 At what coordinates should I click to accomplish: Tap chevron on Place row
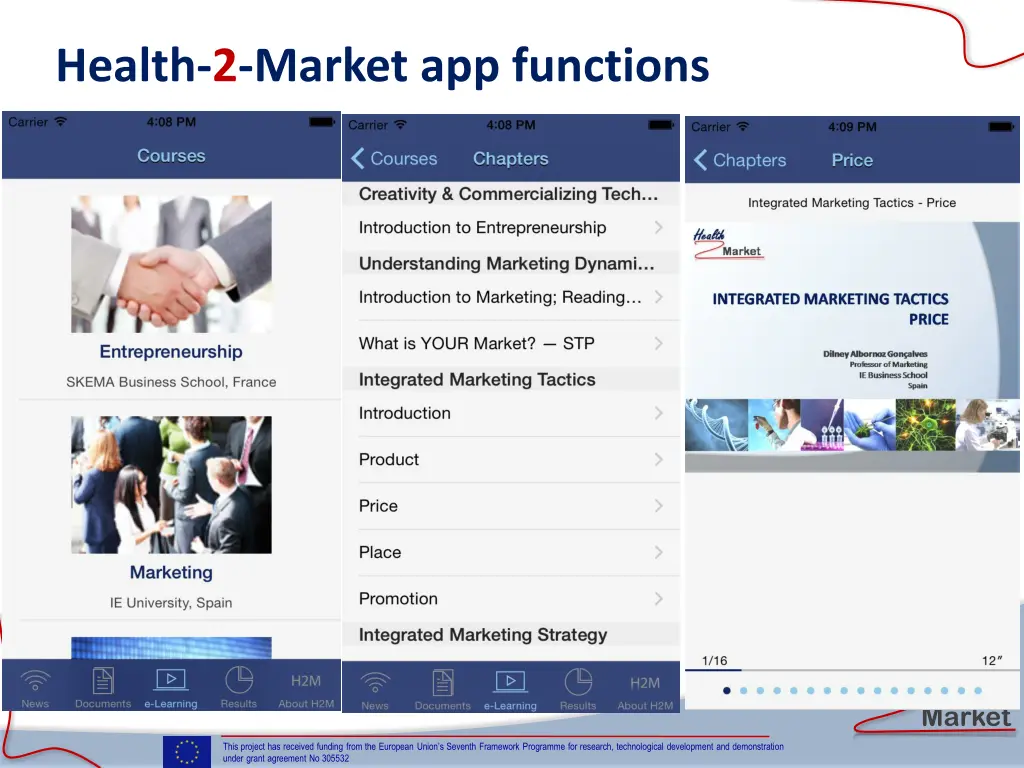tap(658, 552)
